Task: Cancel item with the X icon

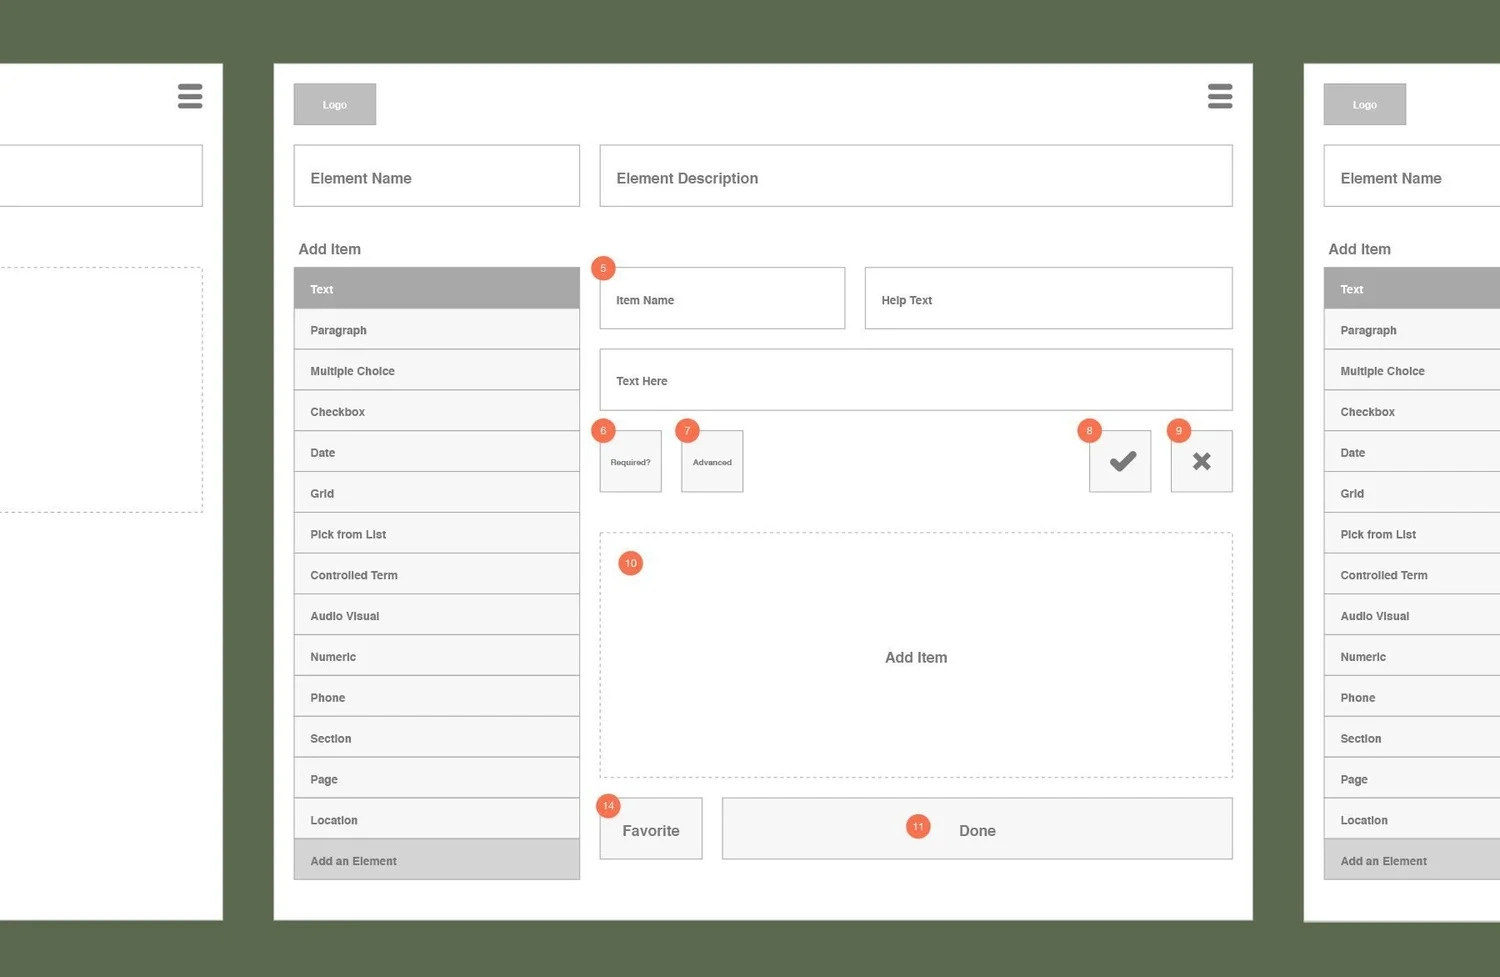Action: coord(1201,461)
